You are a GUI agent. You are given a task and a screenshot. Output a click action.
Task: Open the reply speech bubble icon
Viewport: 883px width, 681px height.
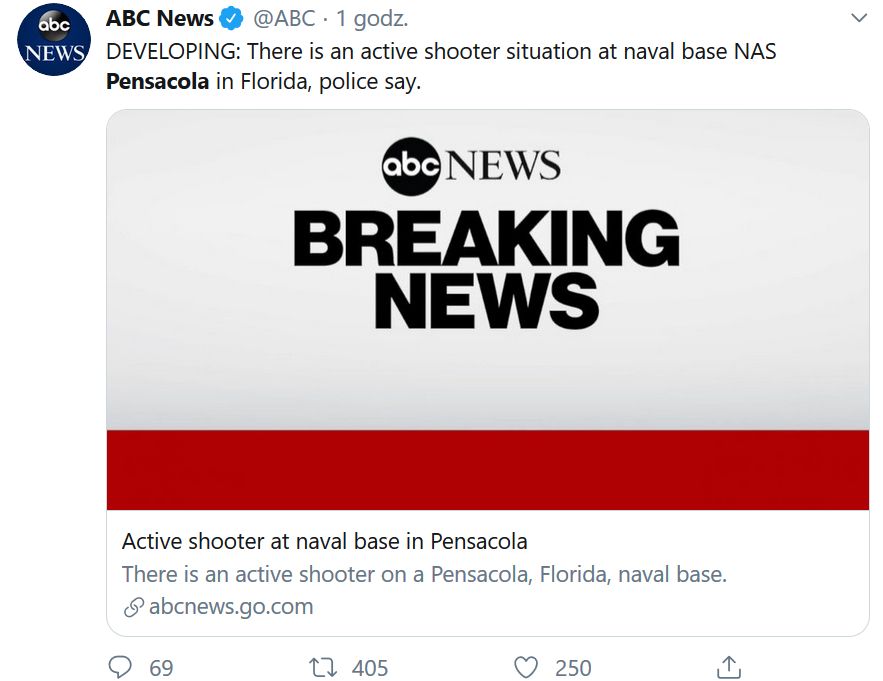(120, 667)
